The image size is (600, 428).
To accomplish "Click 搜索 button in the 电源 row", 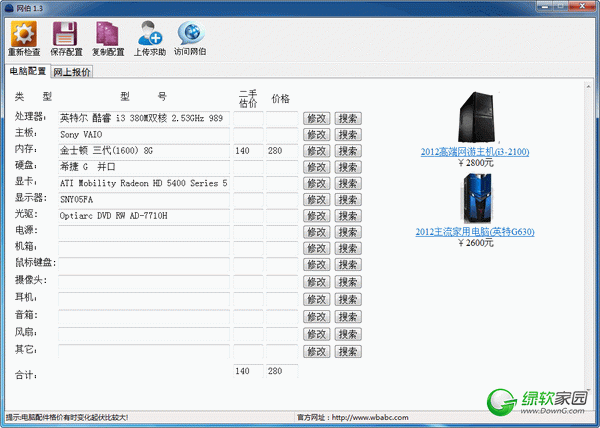I will [348, 232].
